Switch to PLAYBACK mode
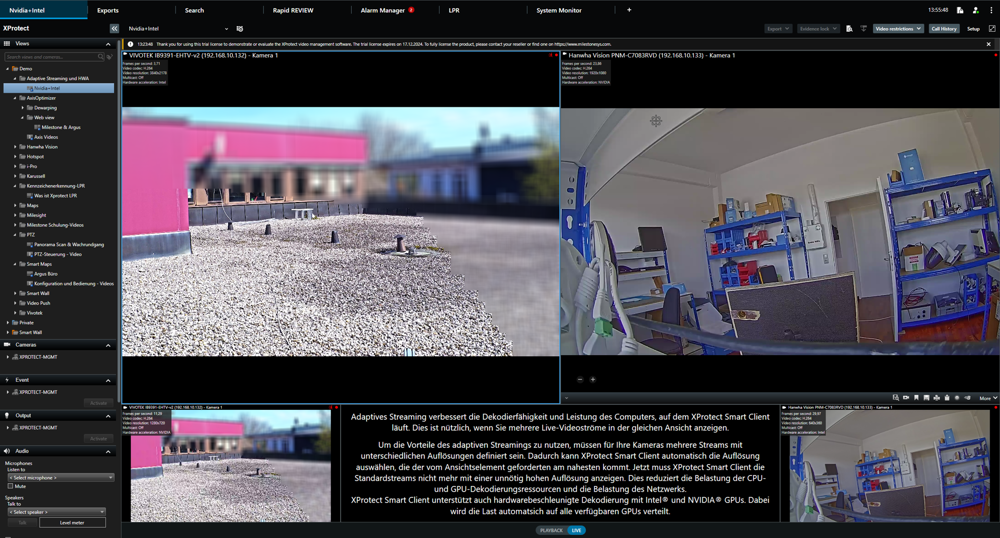 pos(551,530)
